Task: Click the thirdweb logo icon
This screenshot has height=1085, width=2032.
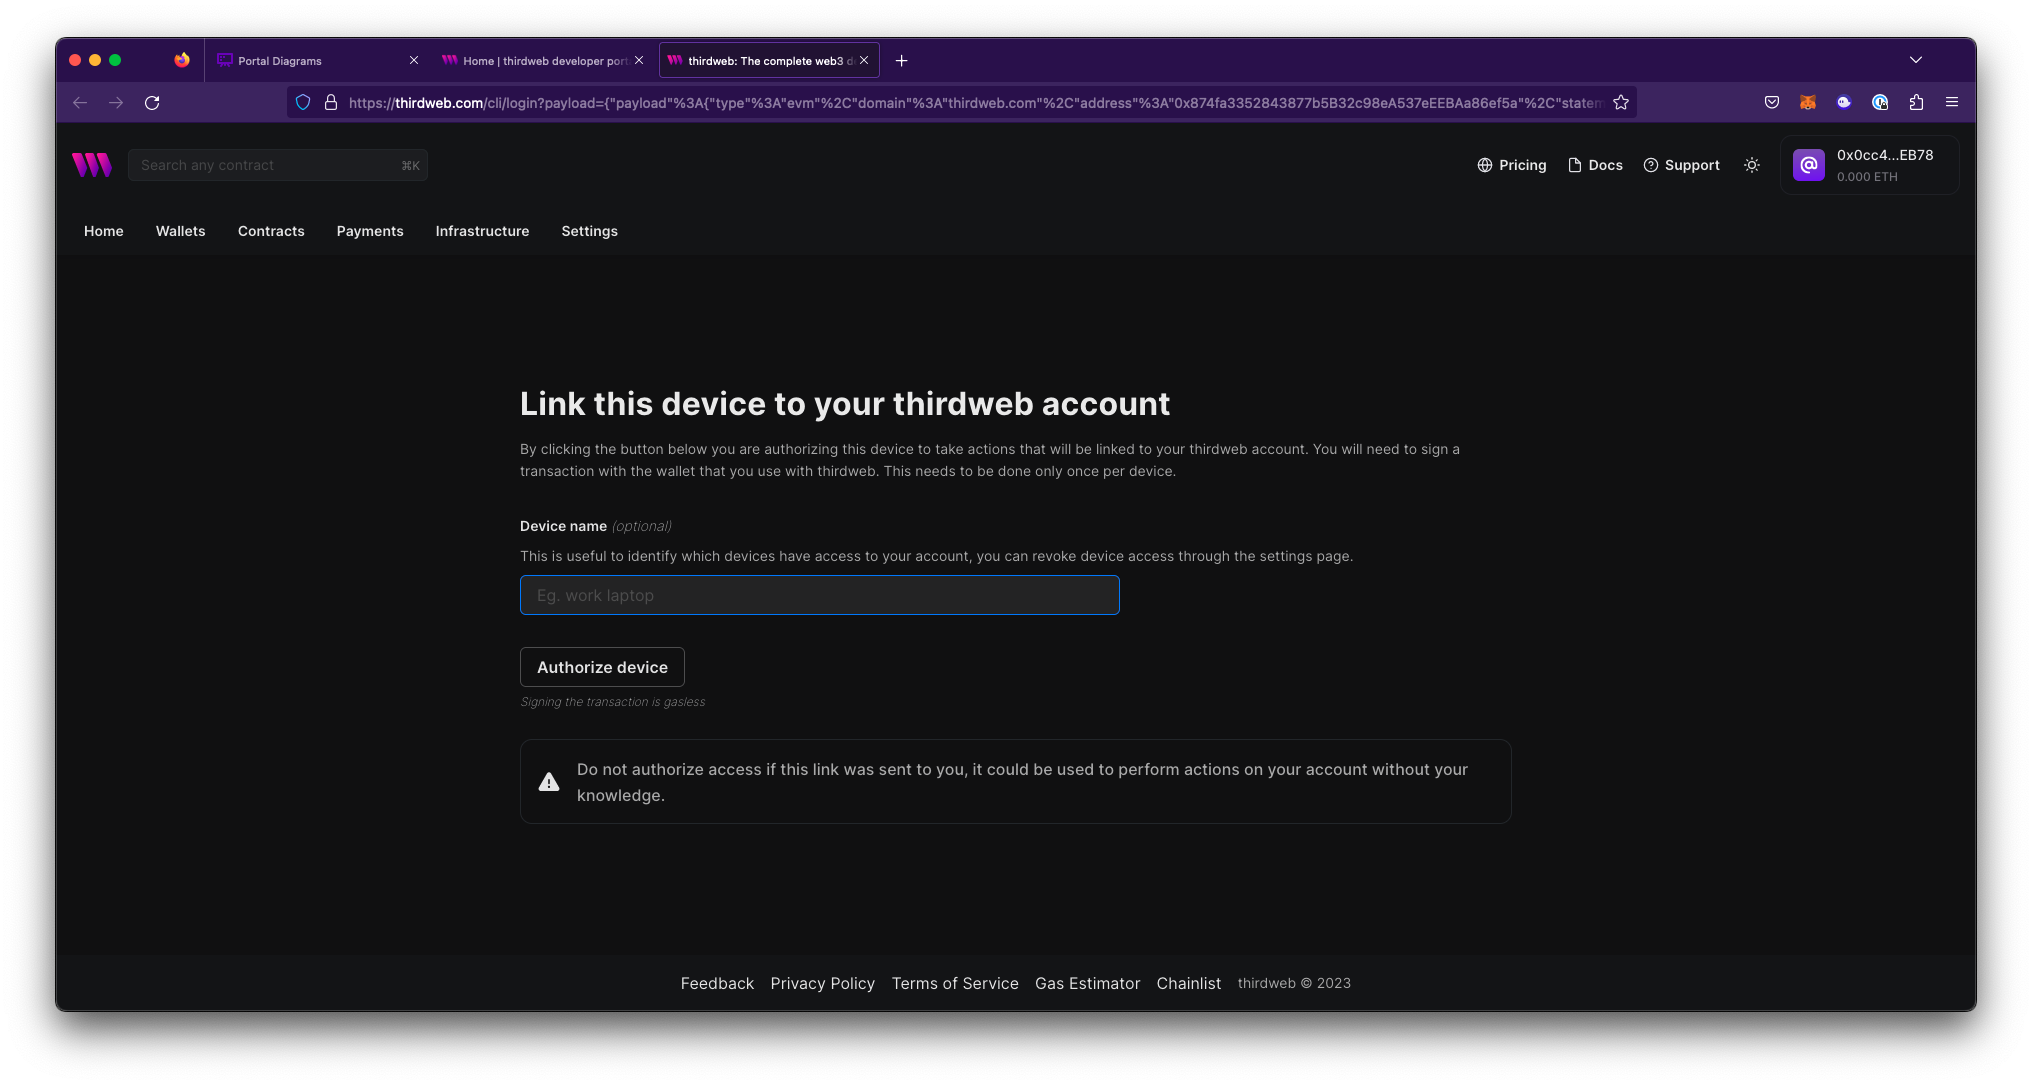Action: (91, 165)
